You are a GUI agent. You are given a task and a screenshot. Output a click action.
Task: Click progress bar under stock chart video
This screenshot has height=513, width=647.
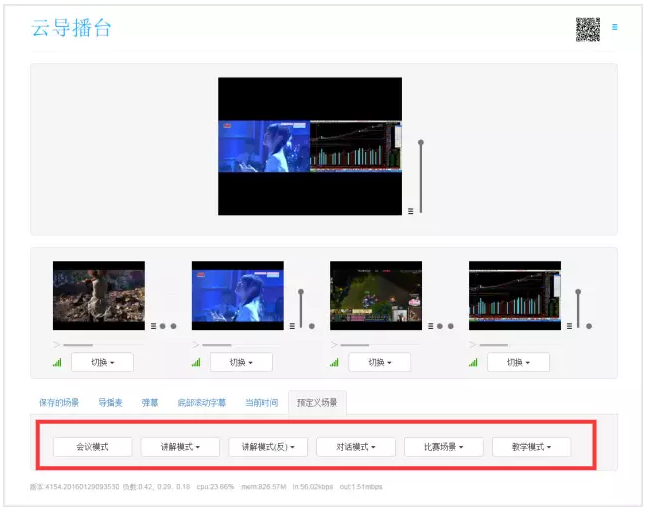(518, 345)
